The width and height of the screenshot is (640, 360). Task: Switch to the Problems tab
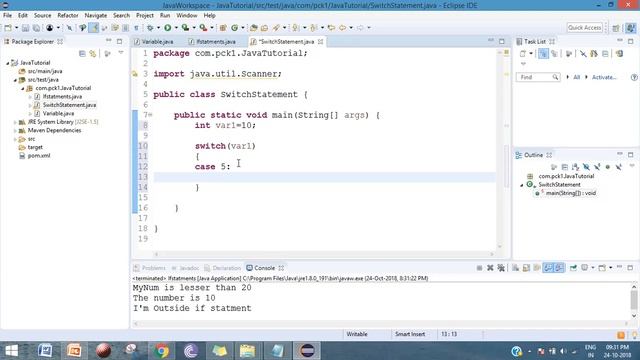tap(150, 268)
